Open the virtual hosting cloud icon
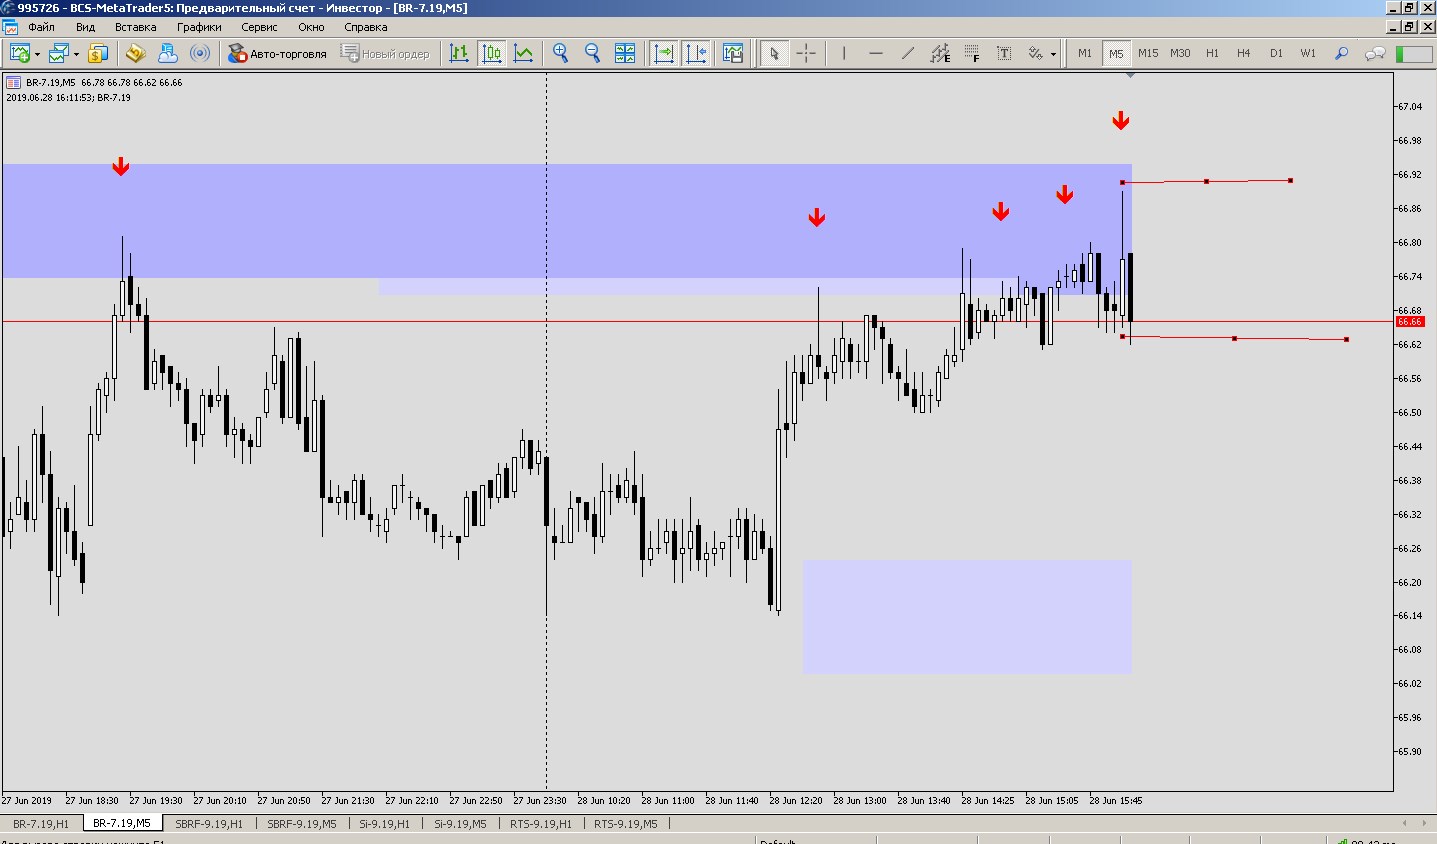This screenshot has height=844, width=1437. 167,53
